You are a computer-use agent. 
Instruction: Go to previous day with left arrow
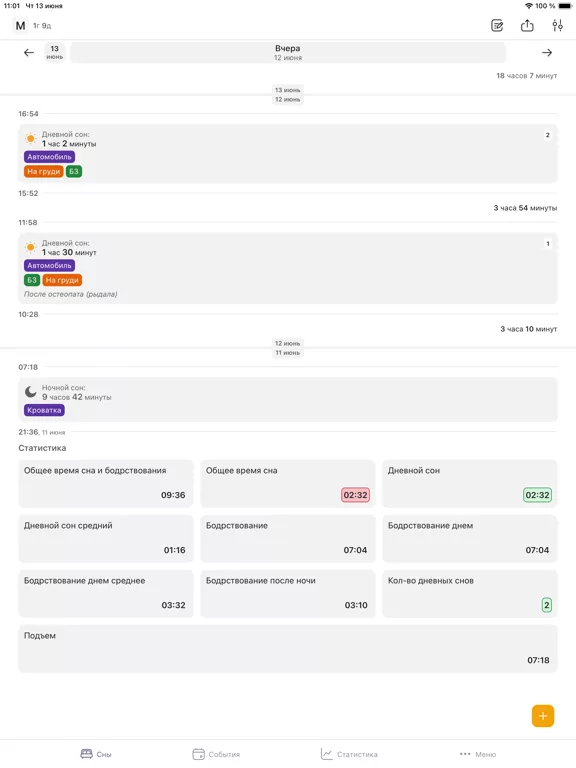tap(29, 52)
